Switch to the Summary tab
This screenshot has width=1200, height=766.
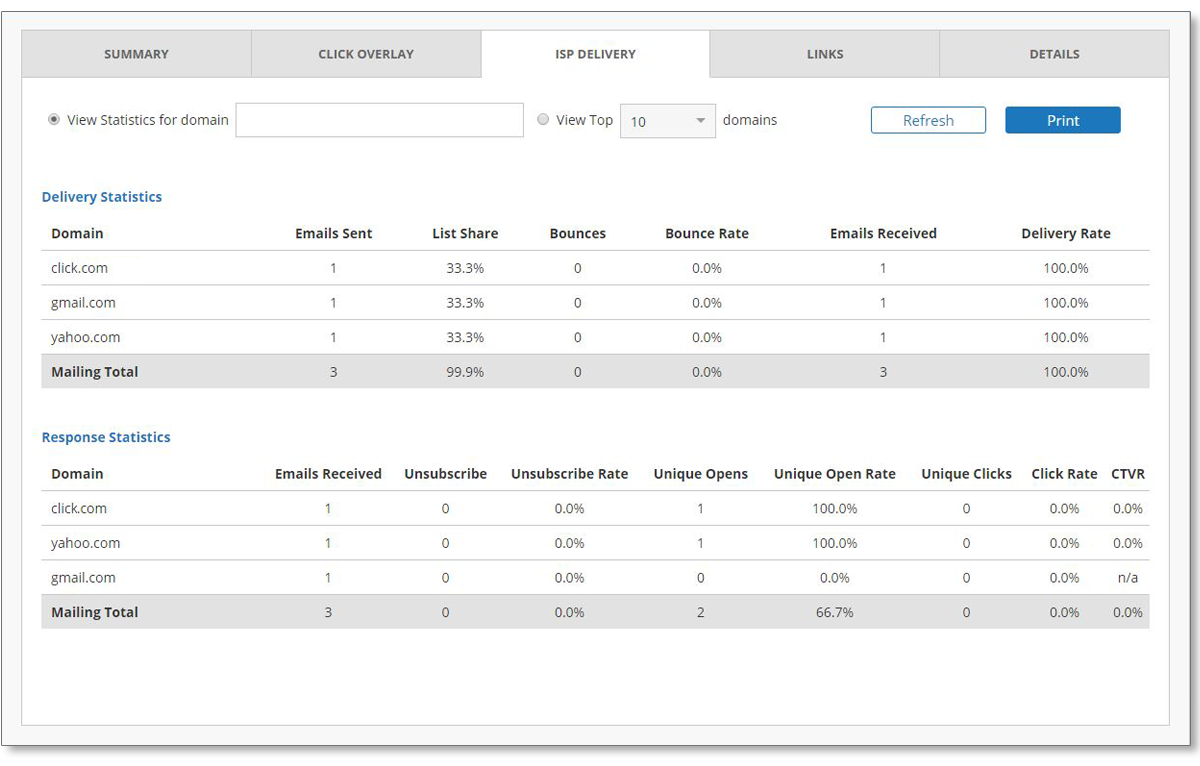coord(136,54)
